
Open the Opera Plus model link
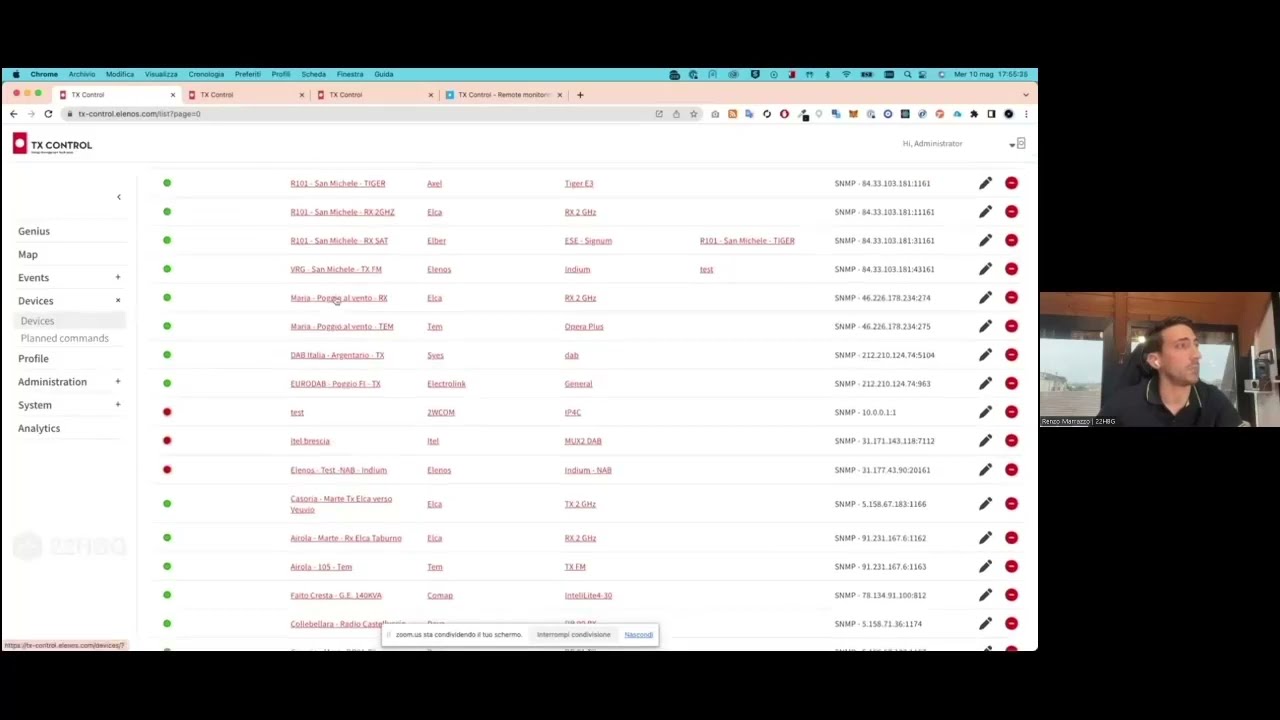coord(584,326)
